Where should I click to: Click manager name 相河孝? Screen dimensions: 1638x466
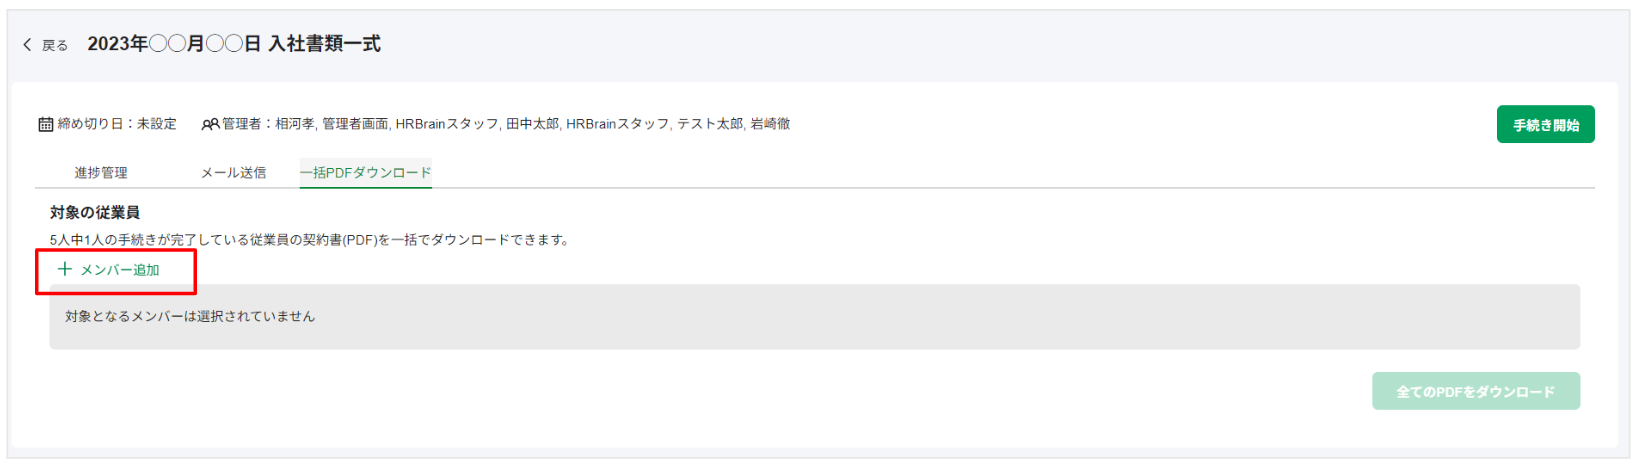(x=295, y=124)
